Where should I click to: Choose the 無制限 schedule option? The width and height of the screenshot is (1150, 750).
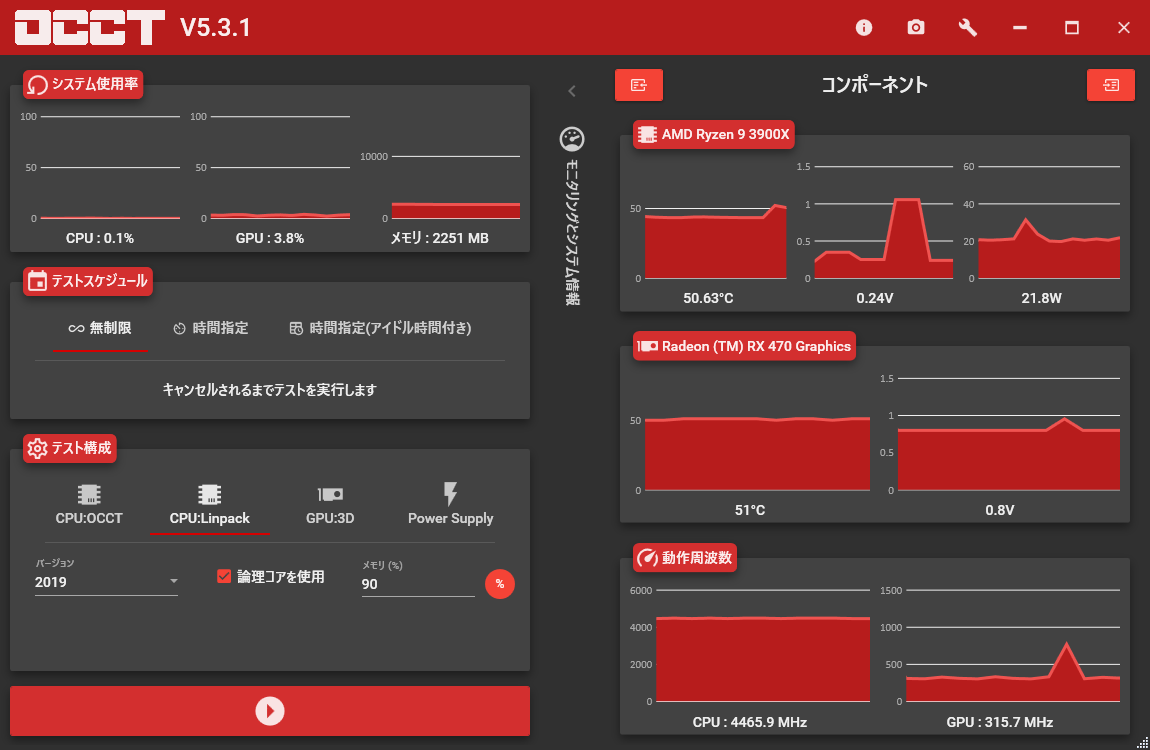click(100, 328)
